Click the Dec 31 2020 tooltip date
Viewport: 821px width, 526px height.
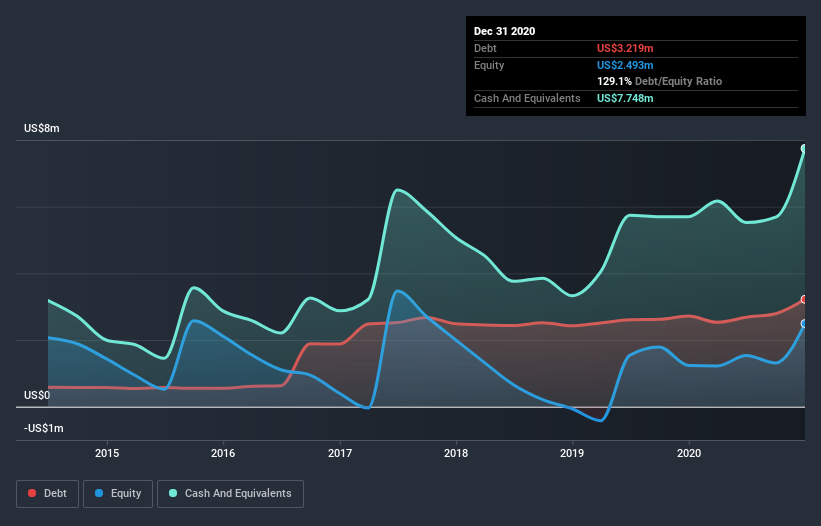tap(504, 31)
